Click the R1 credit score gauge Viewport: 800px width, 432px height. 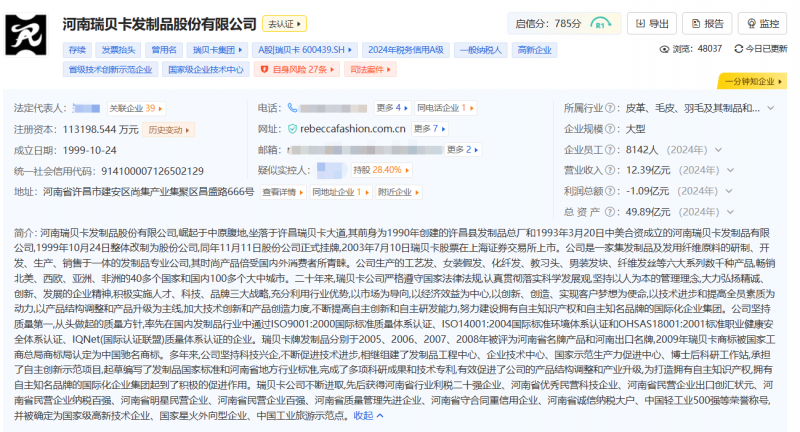pos(601,23)
